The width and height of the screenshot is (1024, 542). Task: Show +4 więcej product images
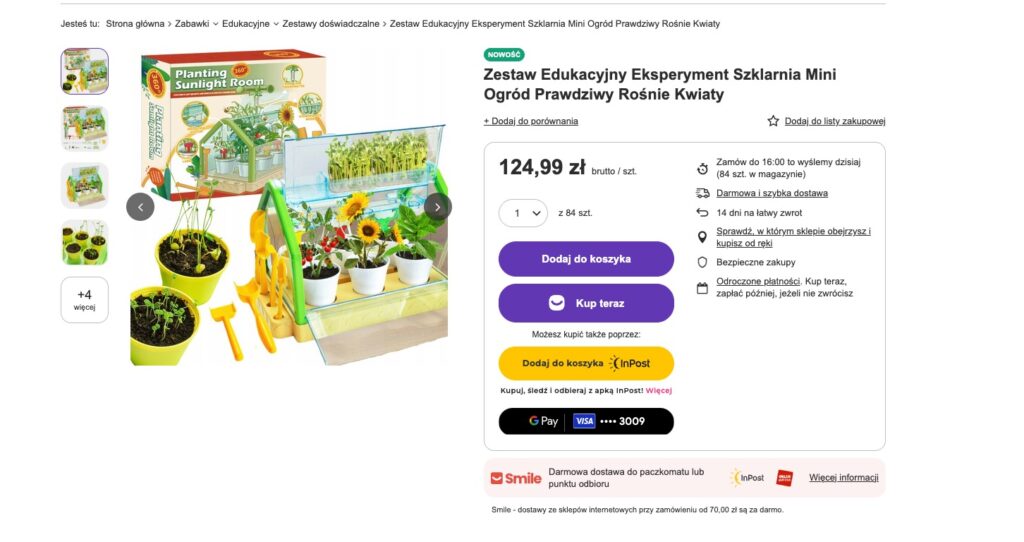click(85, 299)
